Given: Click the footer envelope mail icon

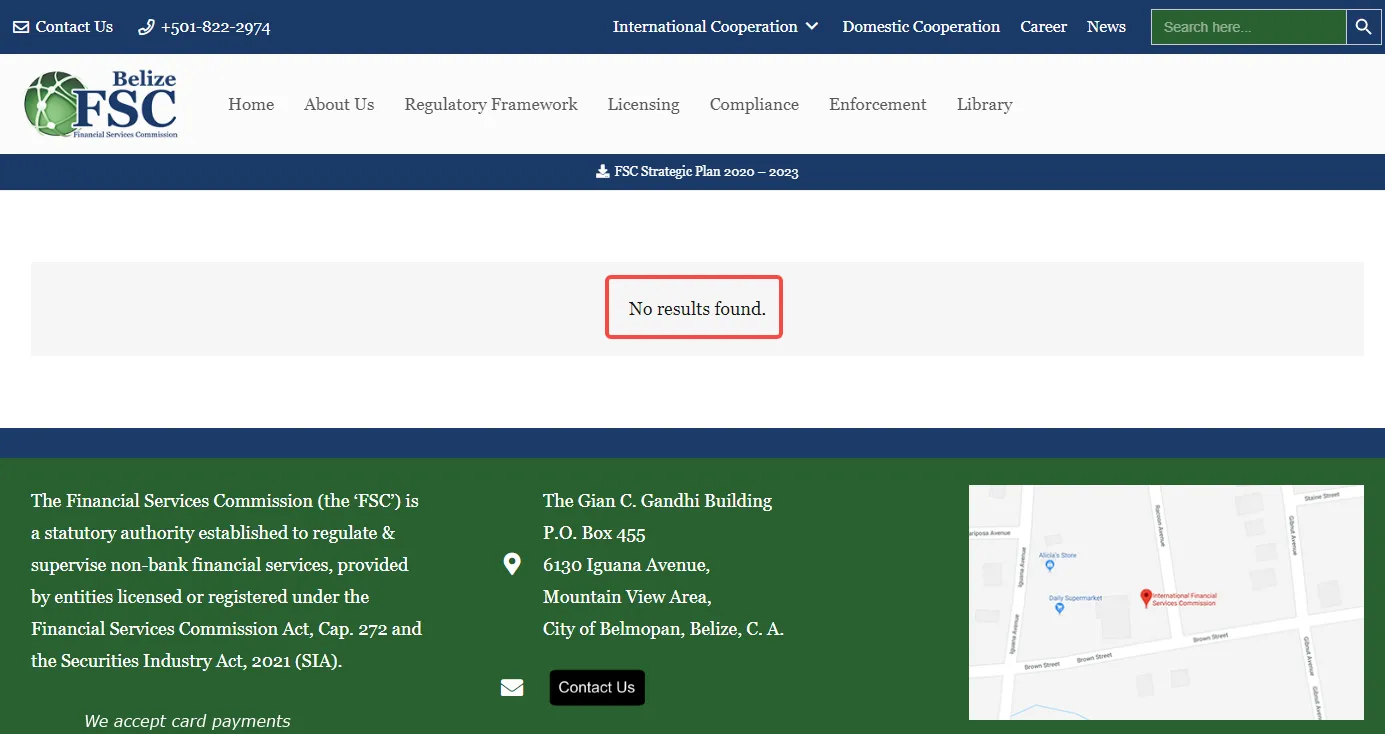Looking at the screenshot, I should 512,688.
